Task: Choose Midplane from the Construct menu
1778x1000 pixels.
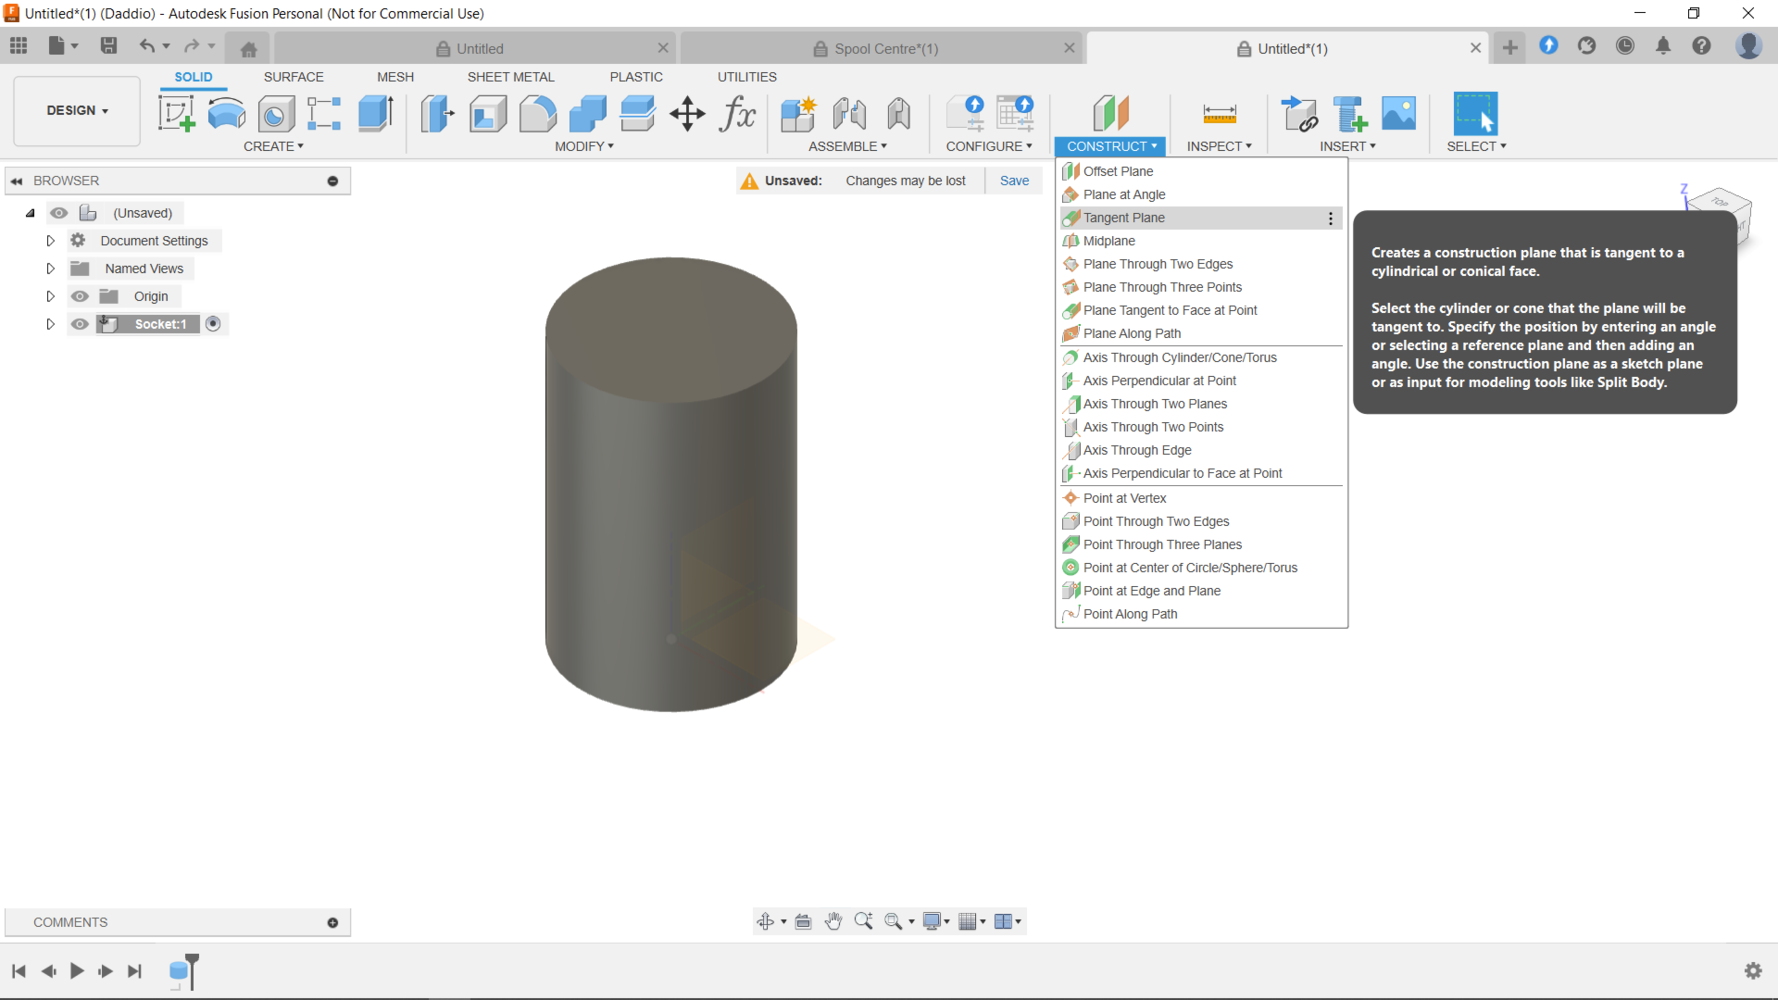Action: pyautogui.click(x=1109, y=241)
